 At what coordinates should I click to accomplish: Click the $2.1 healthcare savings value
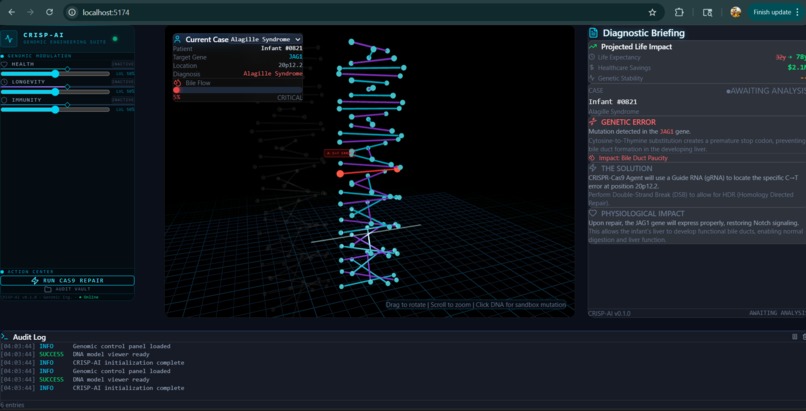pos(796,68)
